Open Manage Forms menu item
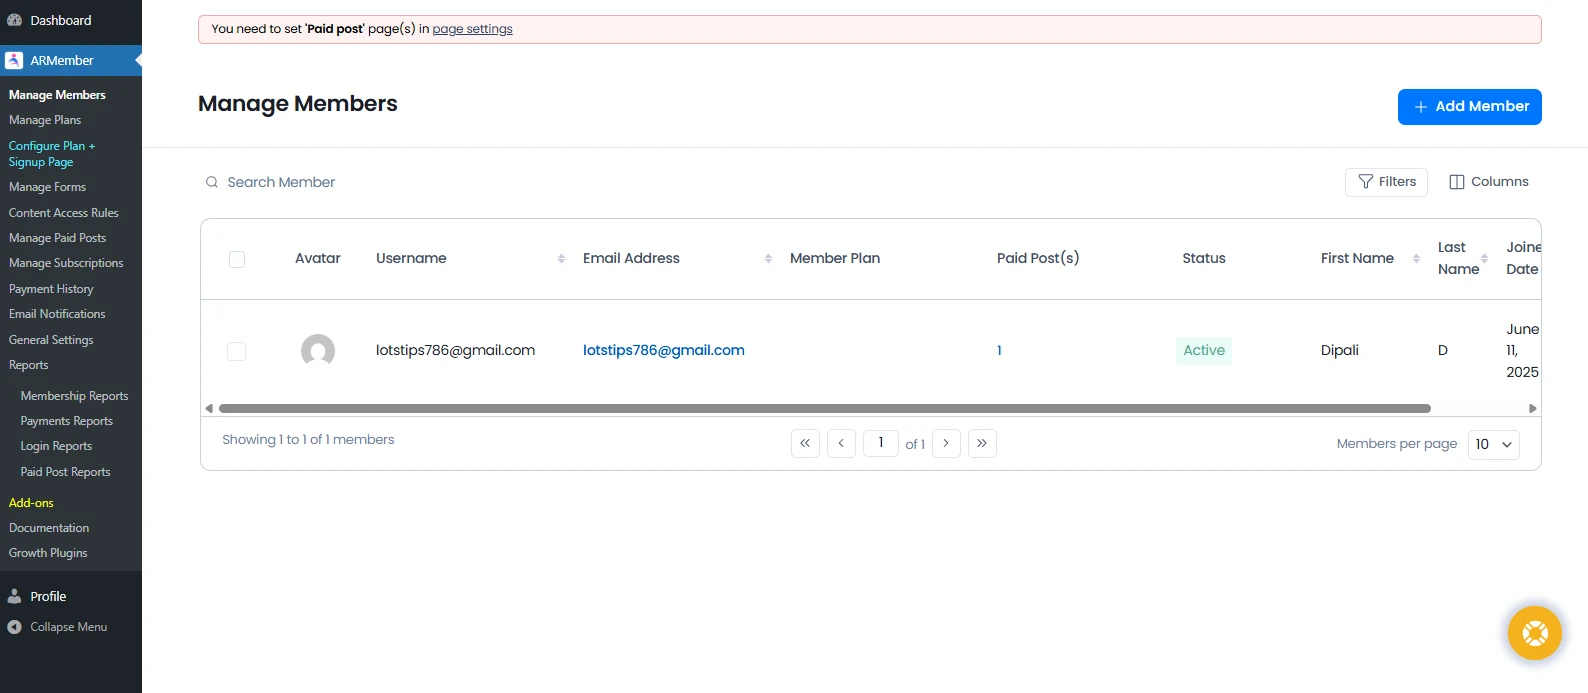This screenshot has height=693, width=1588. pyautogui.click(x=47, y=187)
